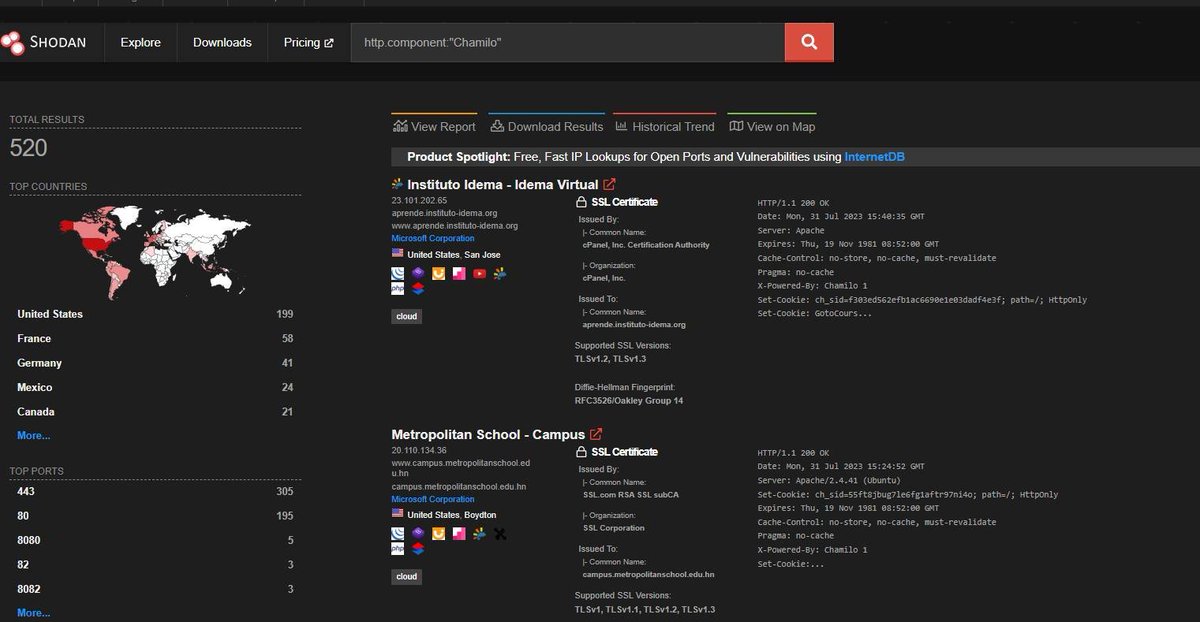Click external-link icon next to Instituto Idema
The image size is (1200, 622).
point(609,184)
